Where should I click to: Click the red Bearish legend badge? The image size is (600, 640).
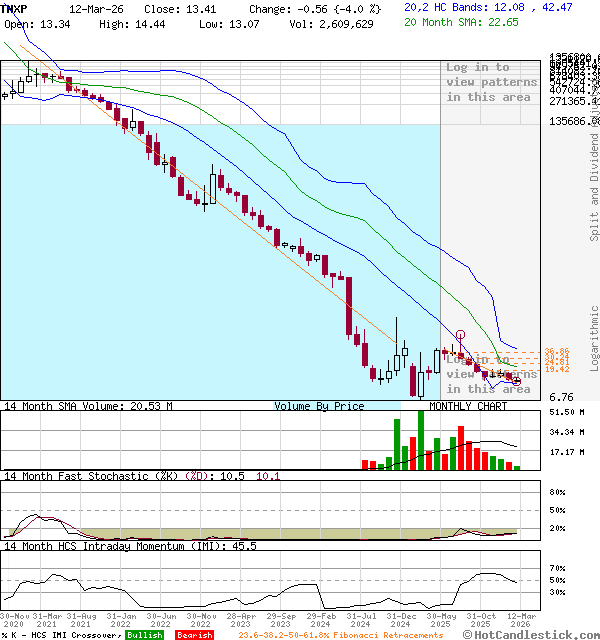pos(192,634)
